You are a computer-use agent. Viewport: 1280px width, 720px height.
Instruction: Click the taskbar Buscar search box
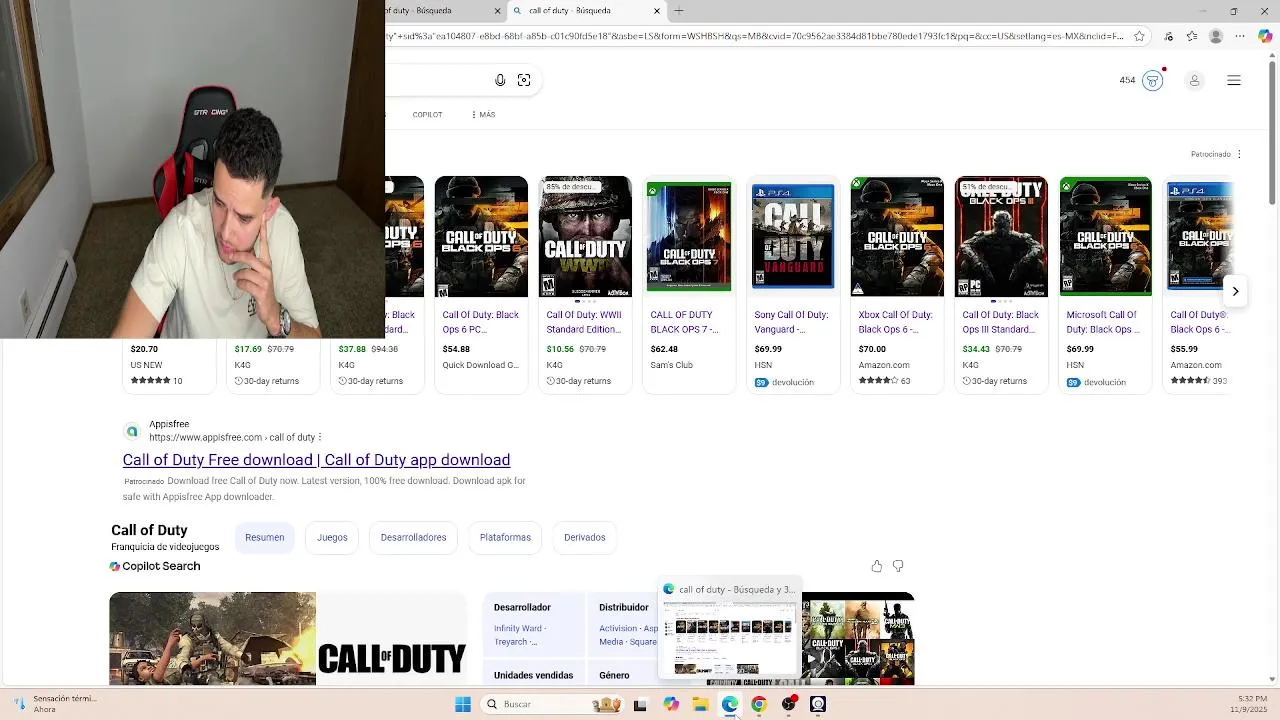tap(552, 704)
